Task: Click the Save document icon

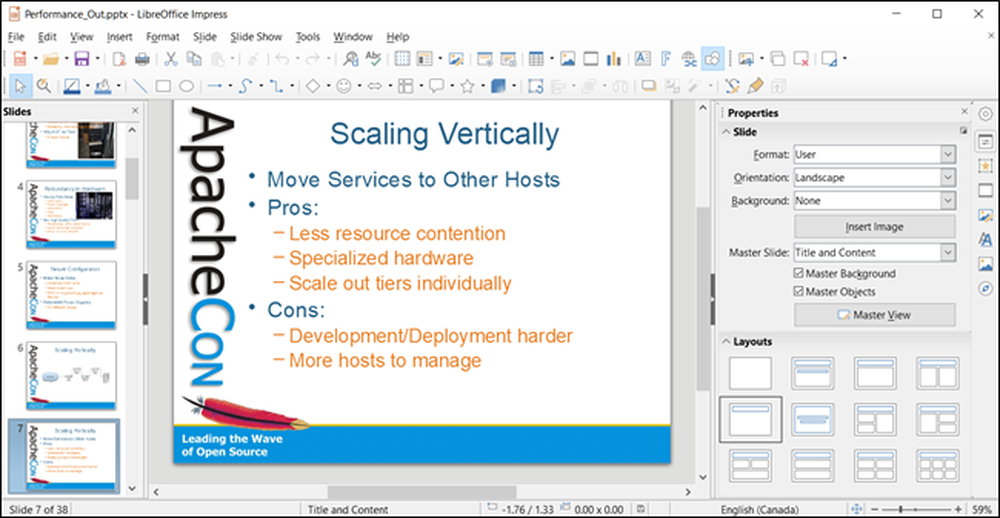Action: (81, 59)
